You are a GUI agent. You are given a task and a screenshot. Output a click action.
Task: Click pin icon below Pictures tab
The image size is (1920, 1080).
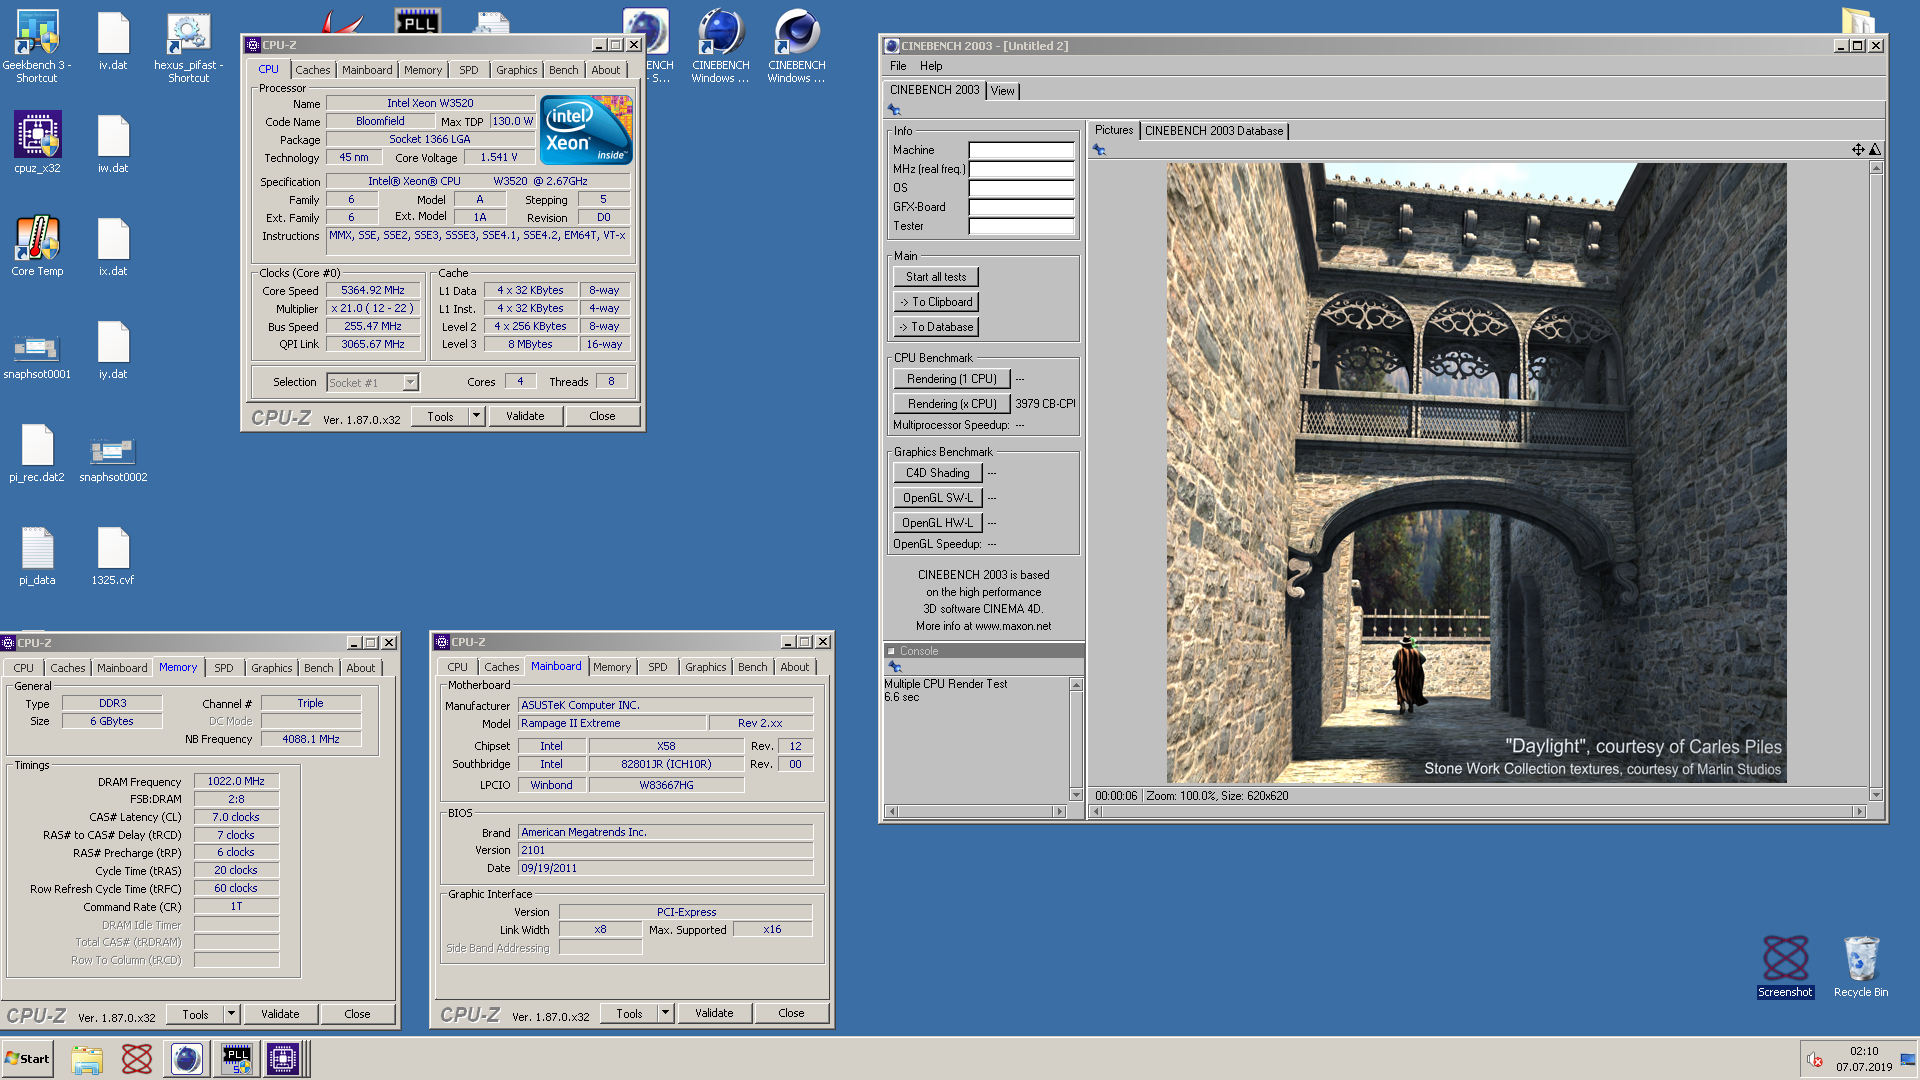1099,150
